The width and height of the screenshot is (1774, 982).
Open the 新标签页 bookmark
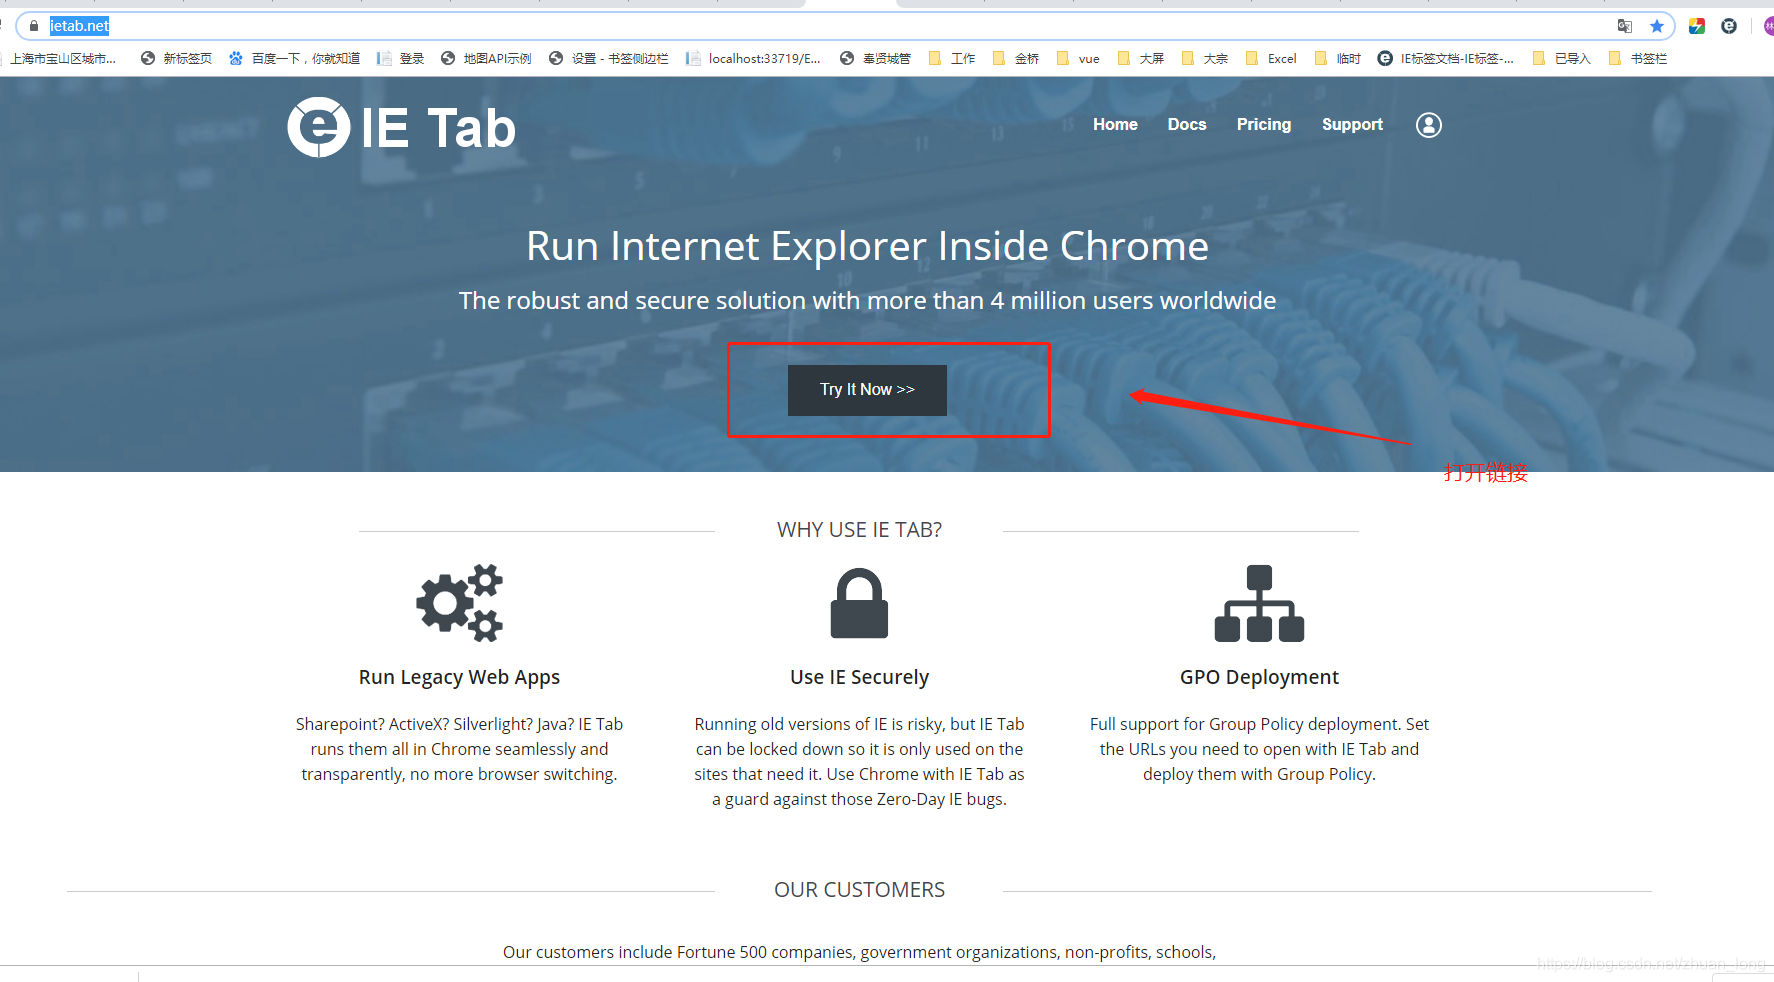[176, 58]
